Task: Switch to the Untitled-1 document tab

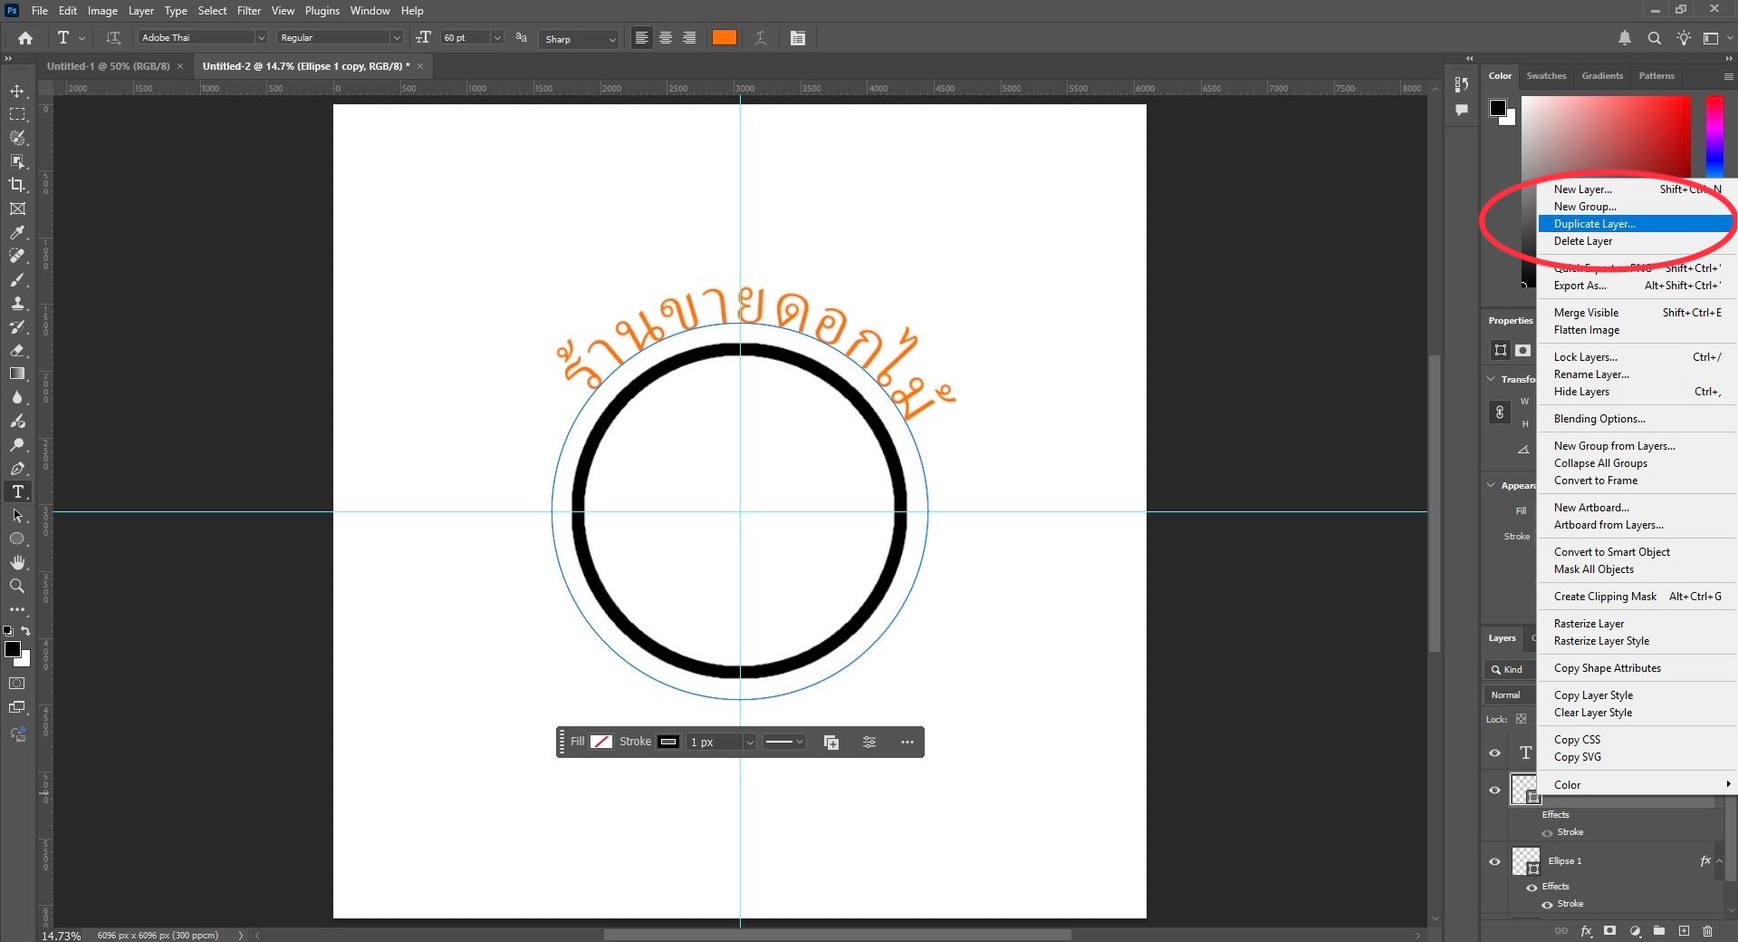Action: [108, 66]
